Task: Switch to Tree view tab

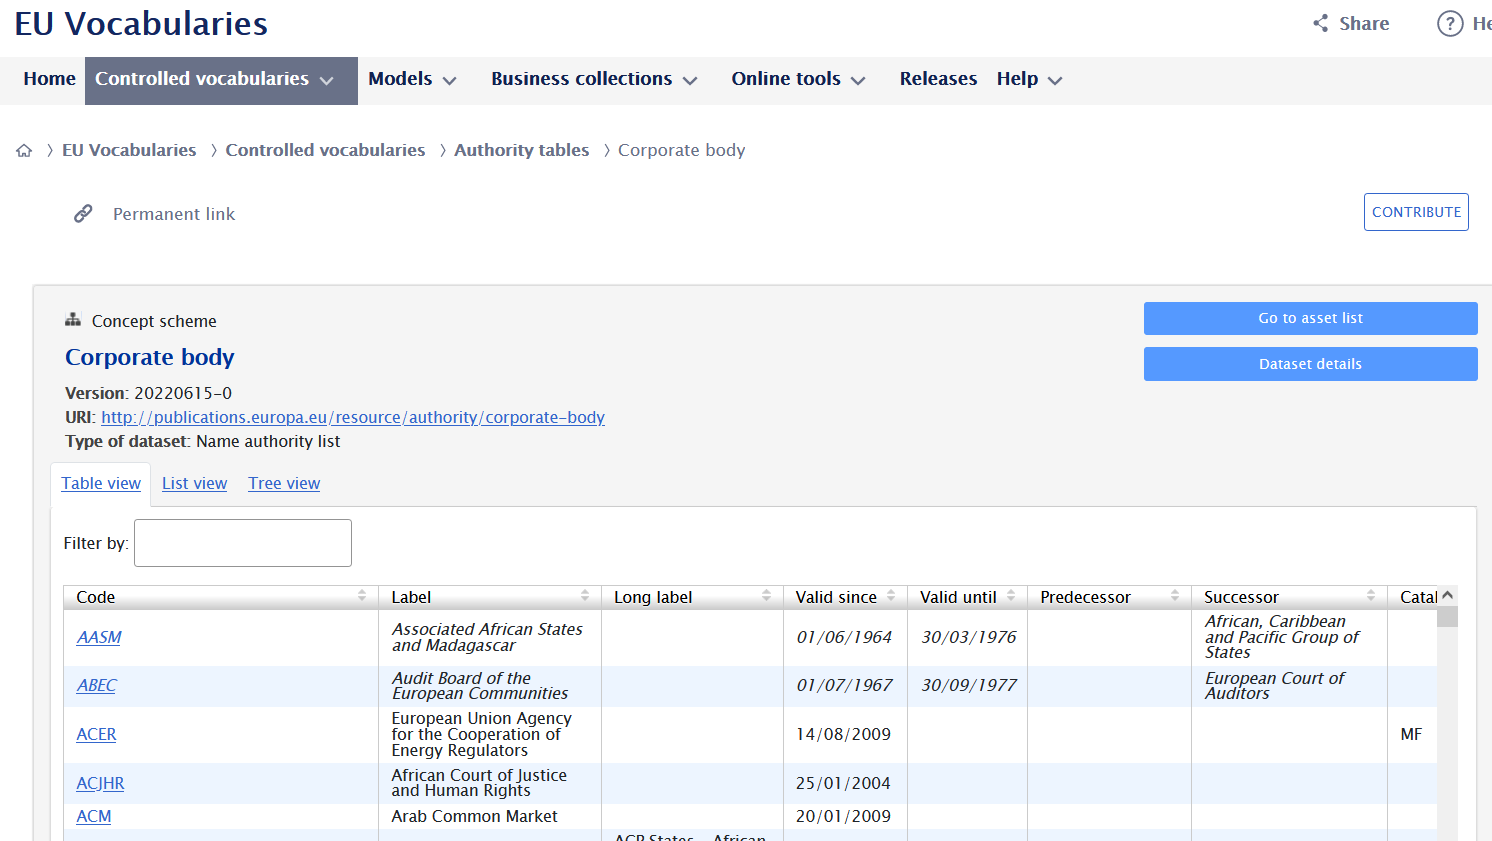Action: [284, 483]
